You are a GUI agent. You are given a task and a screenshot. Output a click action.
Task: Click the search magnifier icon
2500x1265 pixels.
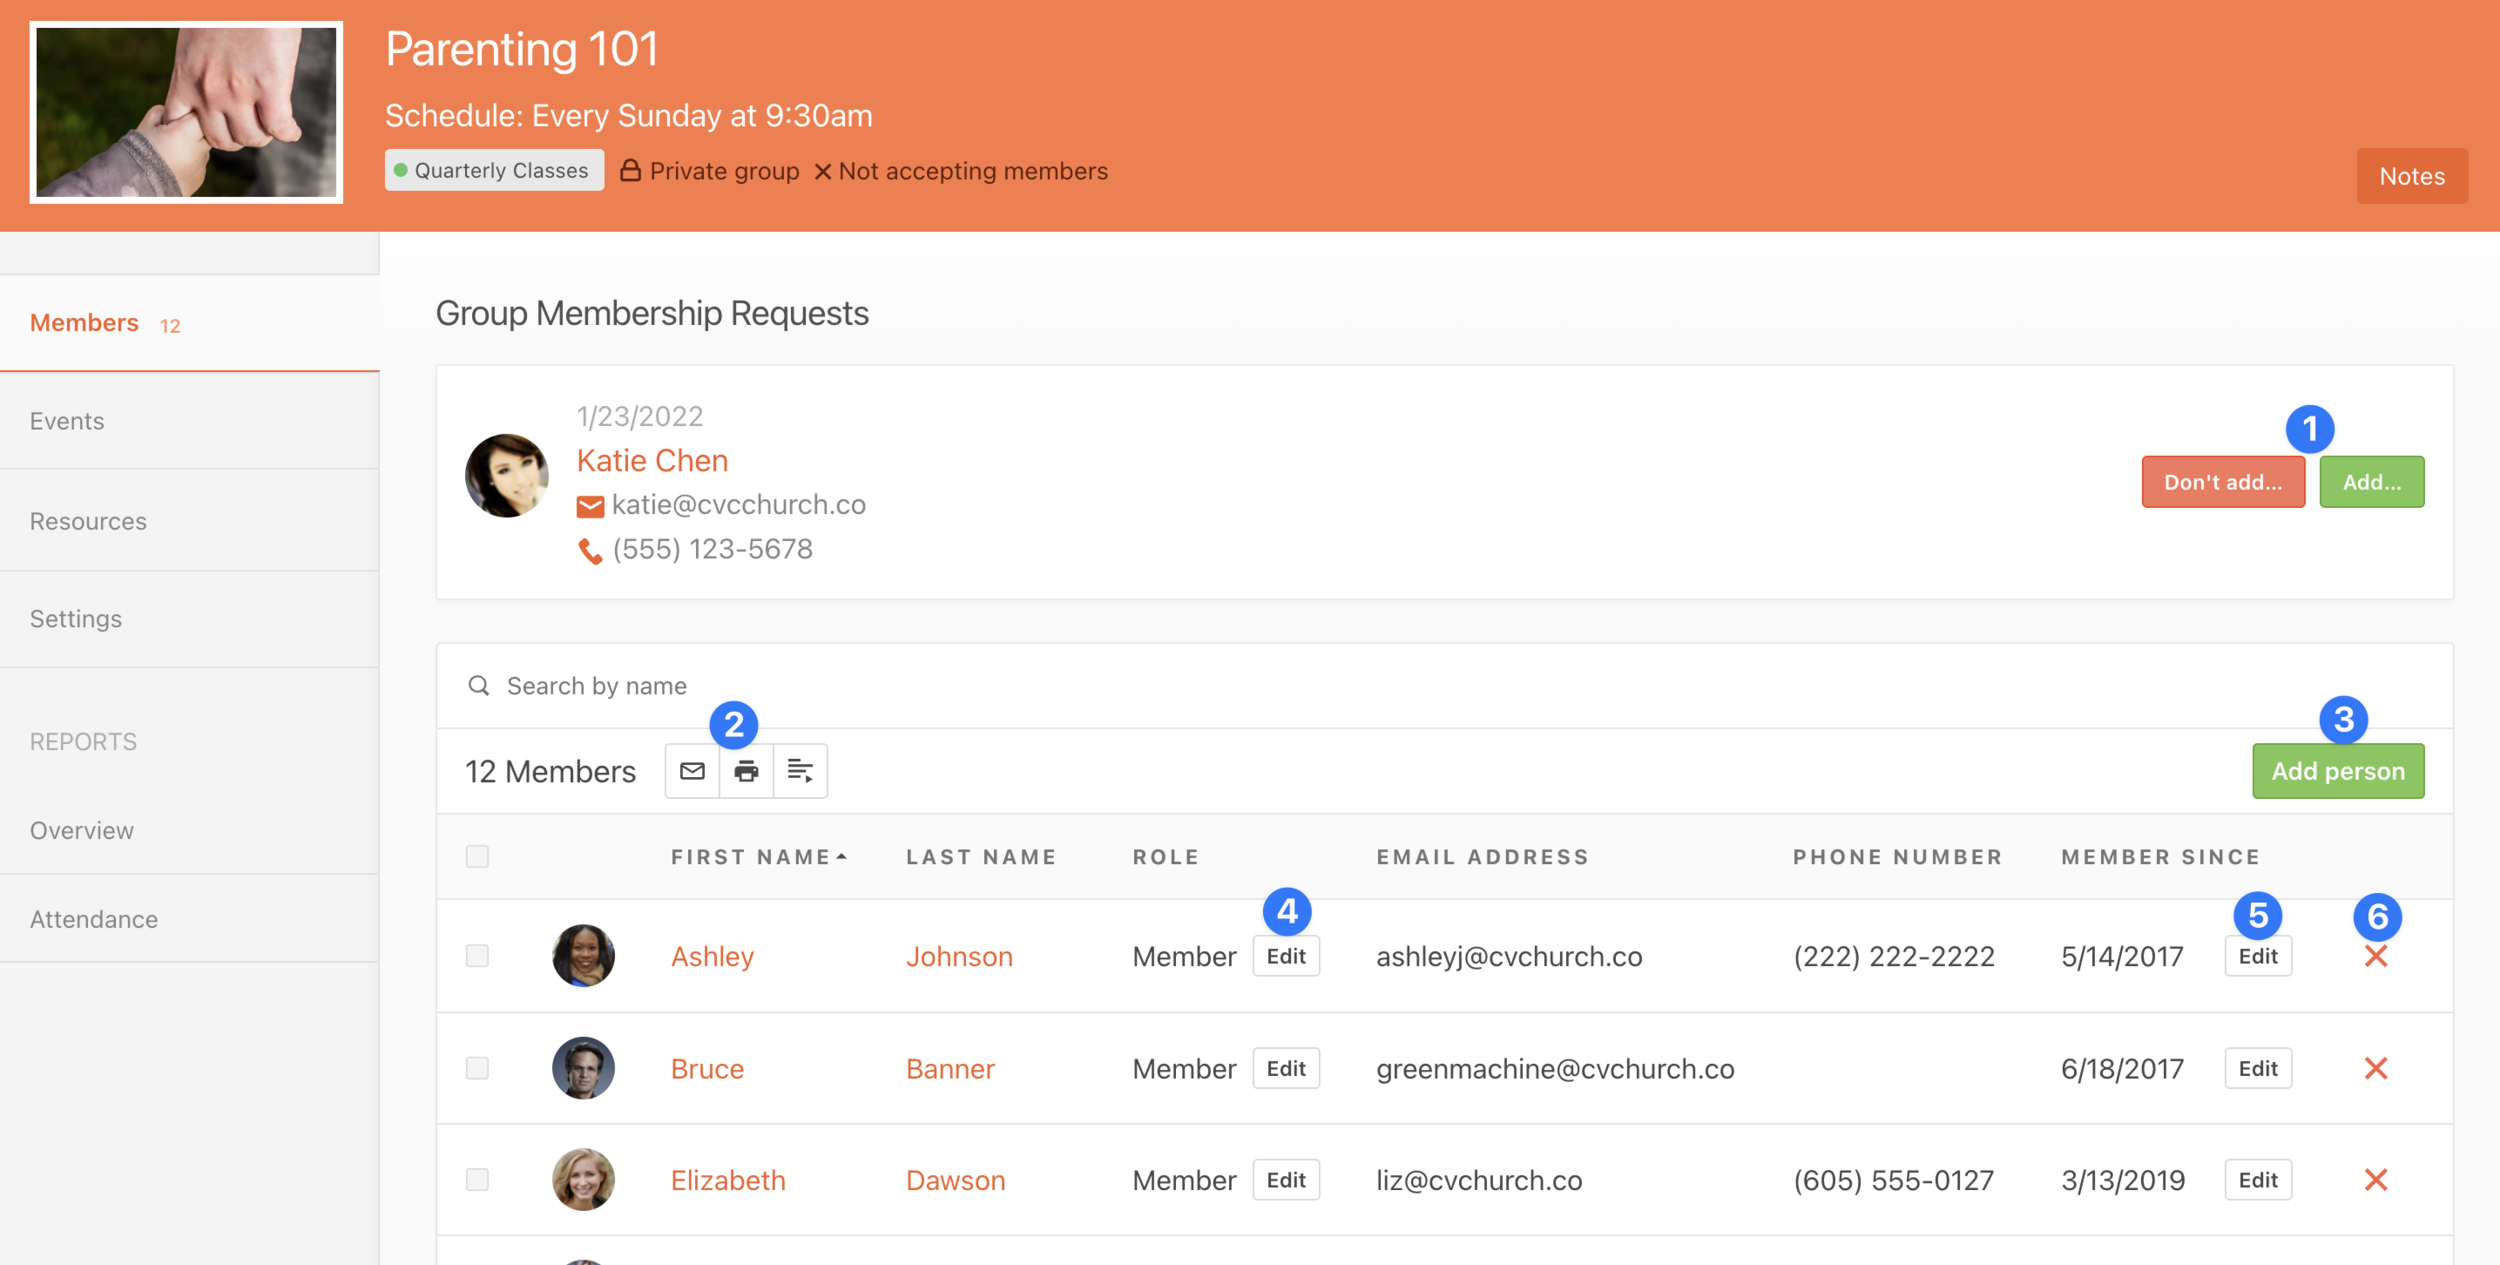(x=479, y=686)
